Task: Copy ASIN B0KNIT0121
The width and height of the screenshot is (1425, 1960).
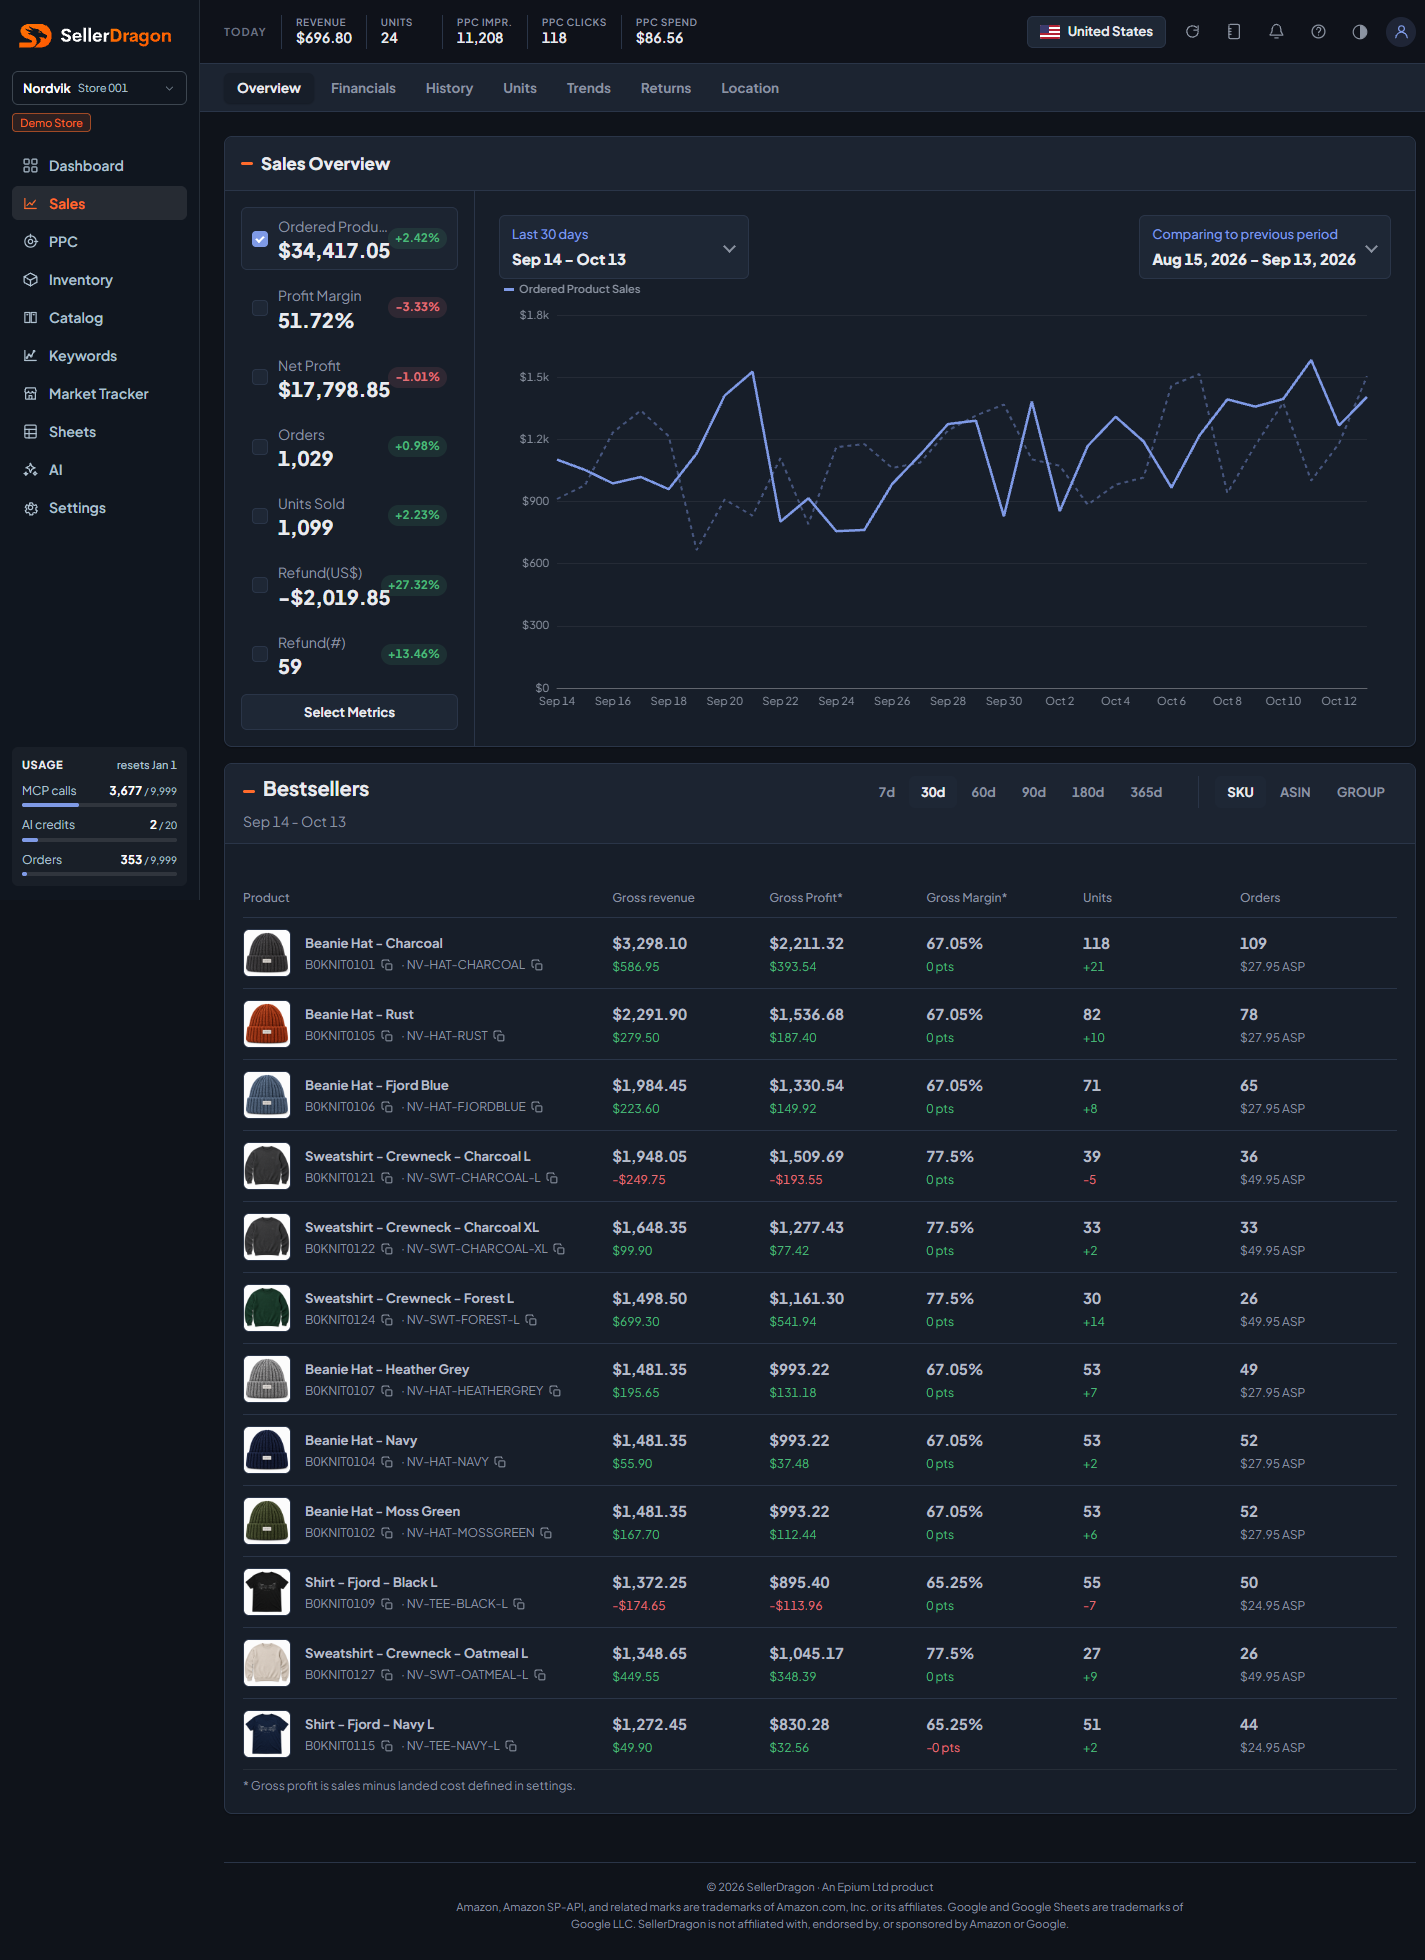Action: tap(387, 1178)
